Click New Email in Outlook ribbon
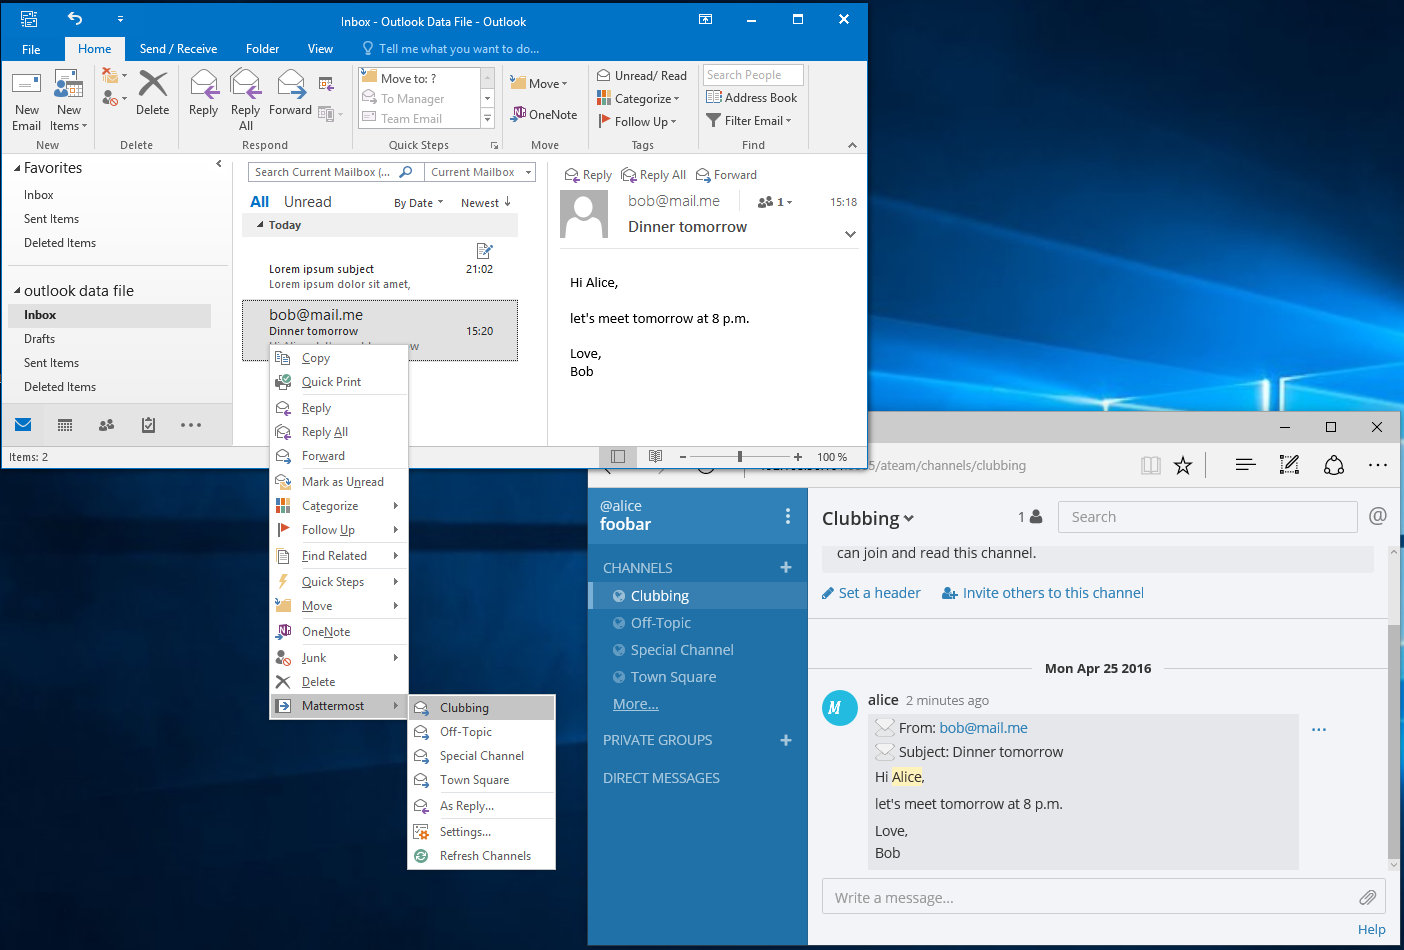1404x950 pixels. 27,101
